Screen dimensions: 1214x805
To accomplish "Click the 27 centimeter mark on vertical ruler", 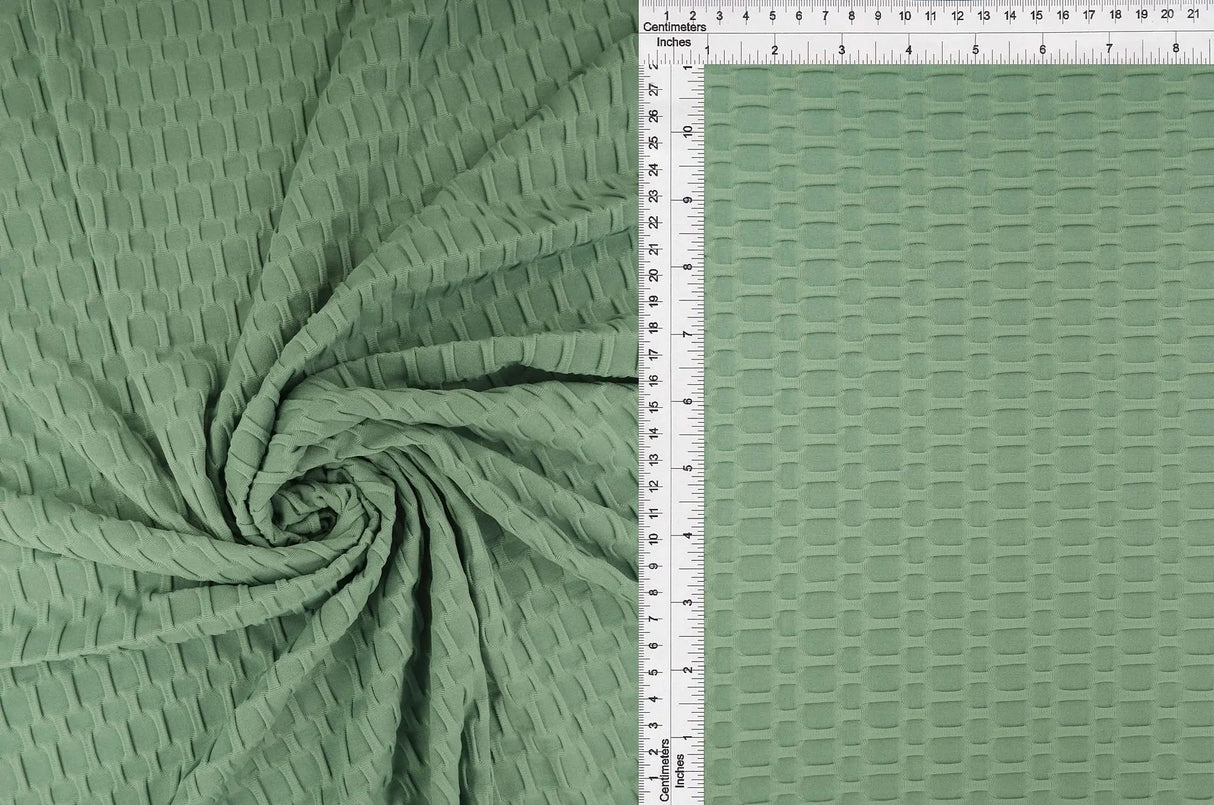I will pos(653,90).
